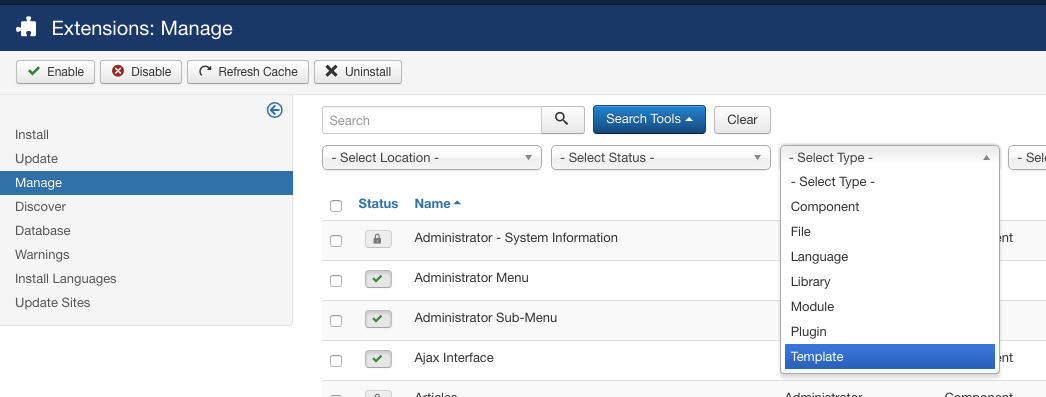Image resolution: width=1046 pixels, height=397 pixels.
Task: Select the Administrator Sub-Menu row checkbox
Action: [336, 321]
